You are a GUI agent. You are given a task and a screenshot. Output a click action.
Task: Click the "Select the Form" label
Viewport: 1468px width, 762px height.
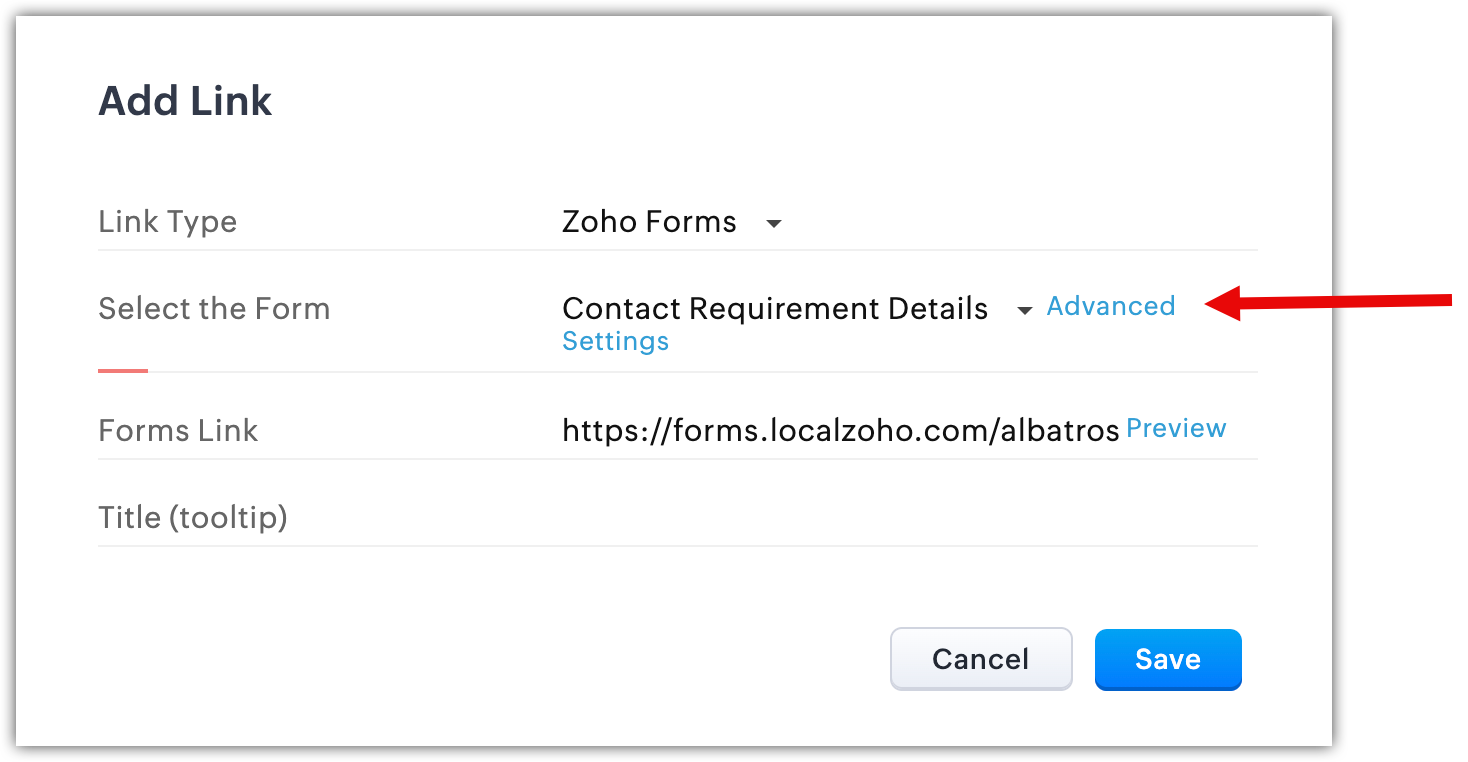[x=214, y=309]
